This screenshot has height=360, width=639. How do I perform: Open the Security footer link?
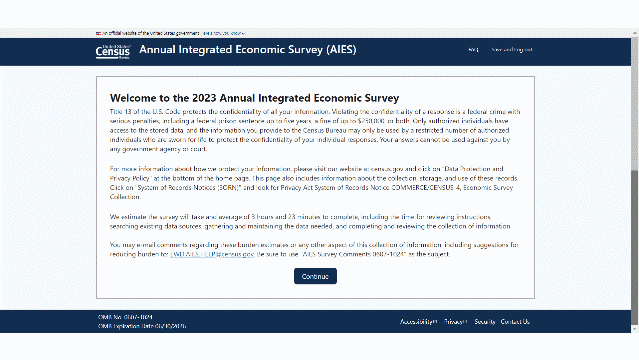click(x=485, y=322)
